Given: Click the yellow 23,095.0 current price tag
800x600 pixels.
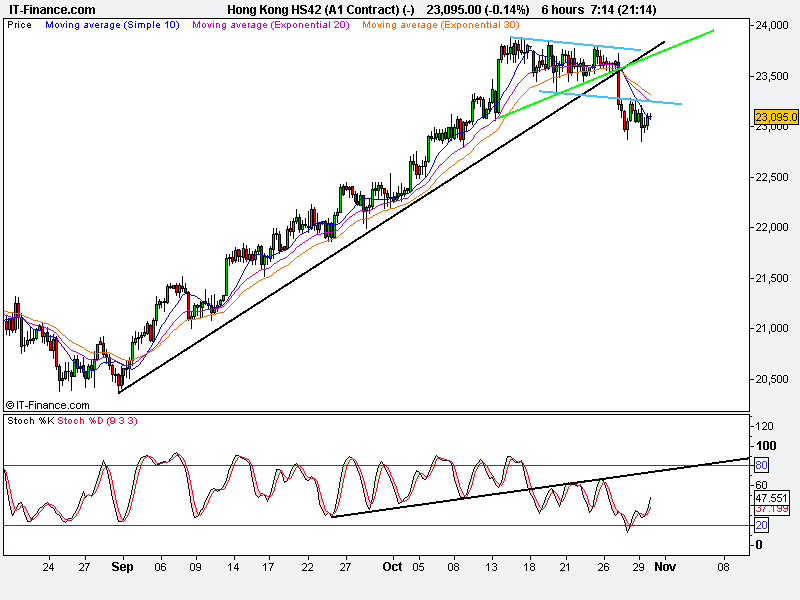Looking at the screenshot, I should click(776, 117).
